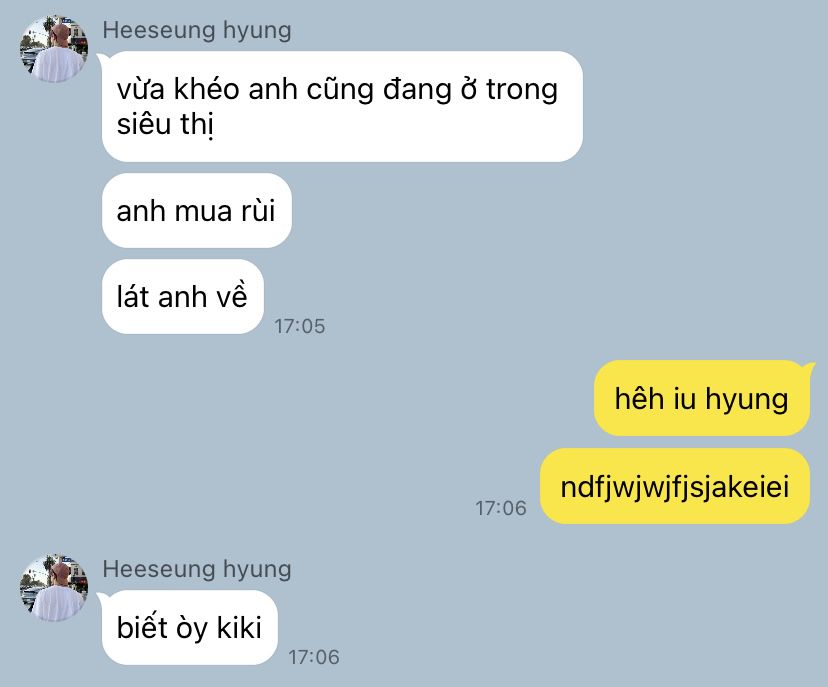The height and width of the screenshot is (687, 828).
Task: Click the word 'về' in third bubble
Action: tap(231, 296)
